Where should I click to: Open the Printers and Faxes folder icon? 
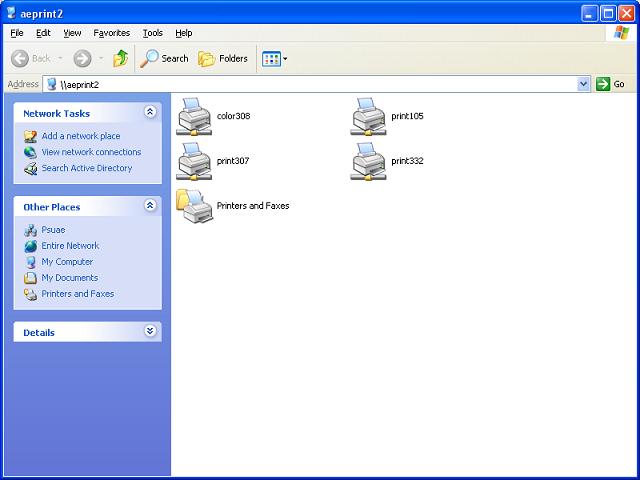(194, 205)
